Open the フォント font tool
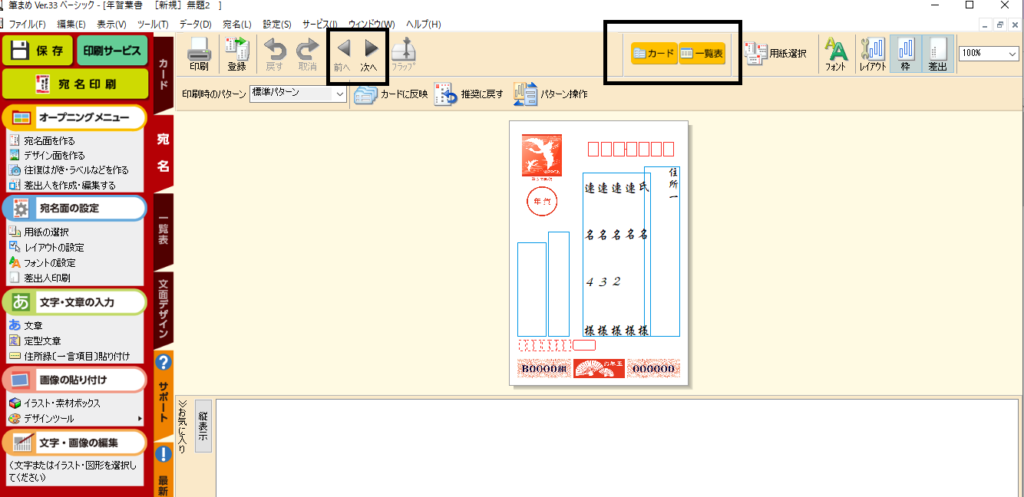Screen dimensions: 1024x497 click(x=836, y=53)
